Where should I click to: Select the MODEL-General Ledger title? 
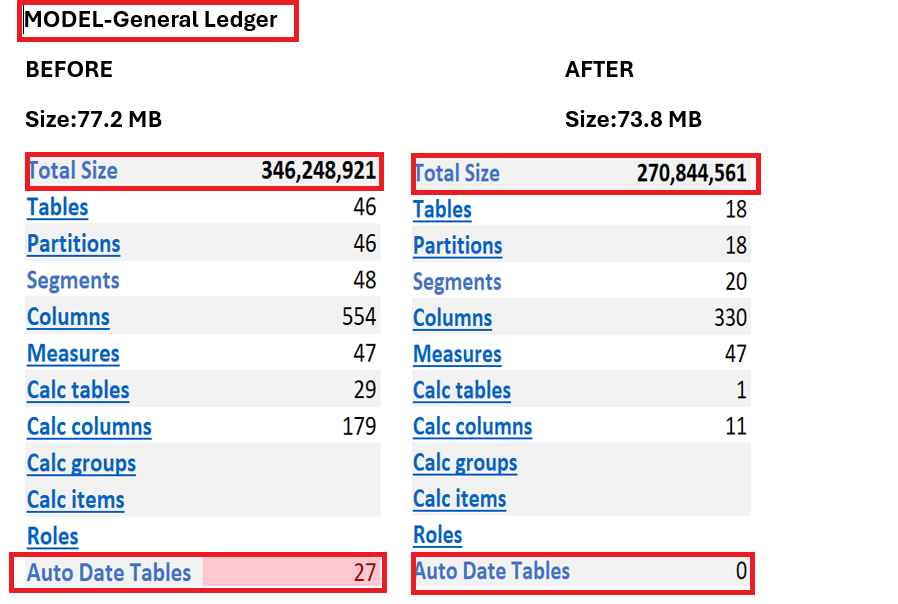click(x=150, y=19)
